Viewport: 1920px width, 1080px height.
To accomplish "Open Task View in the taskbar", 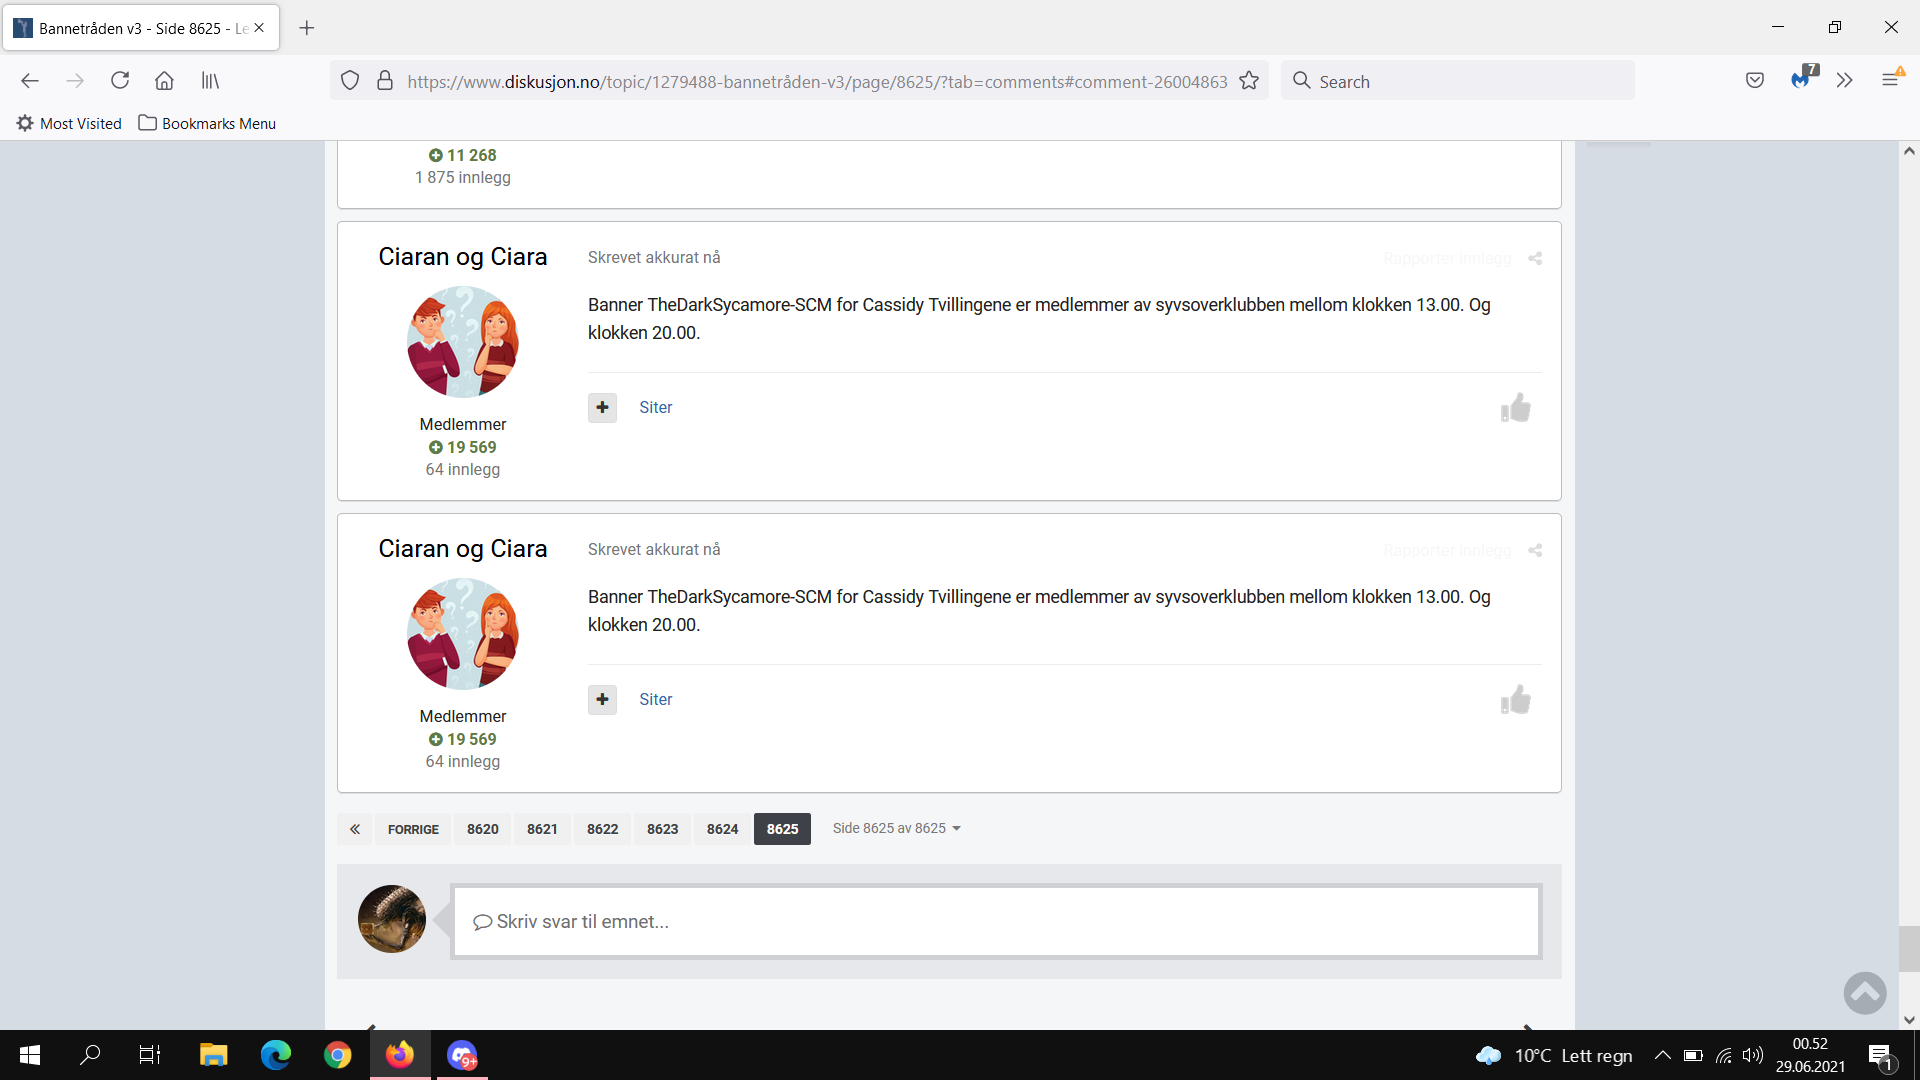I will click(150, 1055).
